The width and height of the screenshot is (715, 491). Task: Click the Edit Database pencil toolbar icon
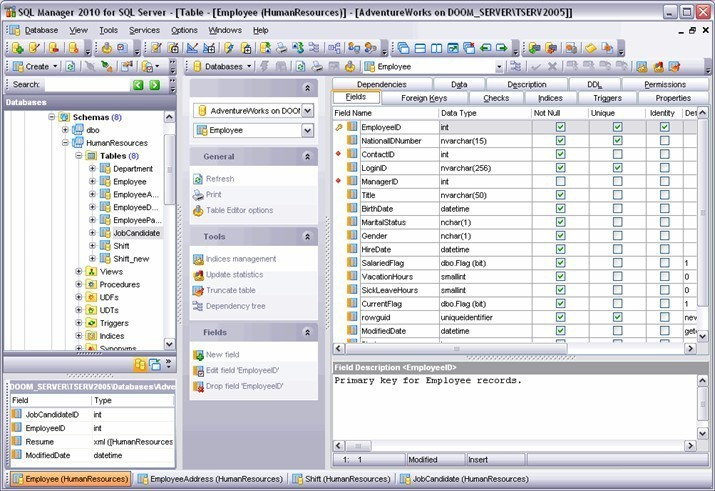34,48
